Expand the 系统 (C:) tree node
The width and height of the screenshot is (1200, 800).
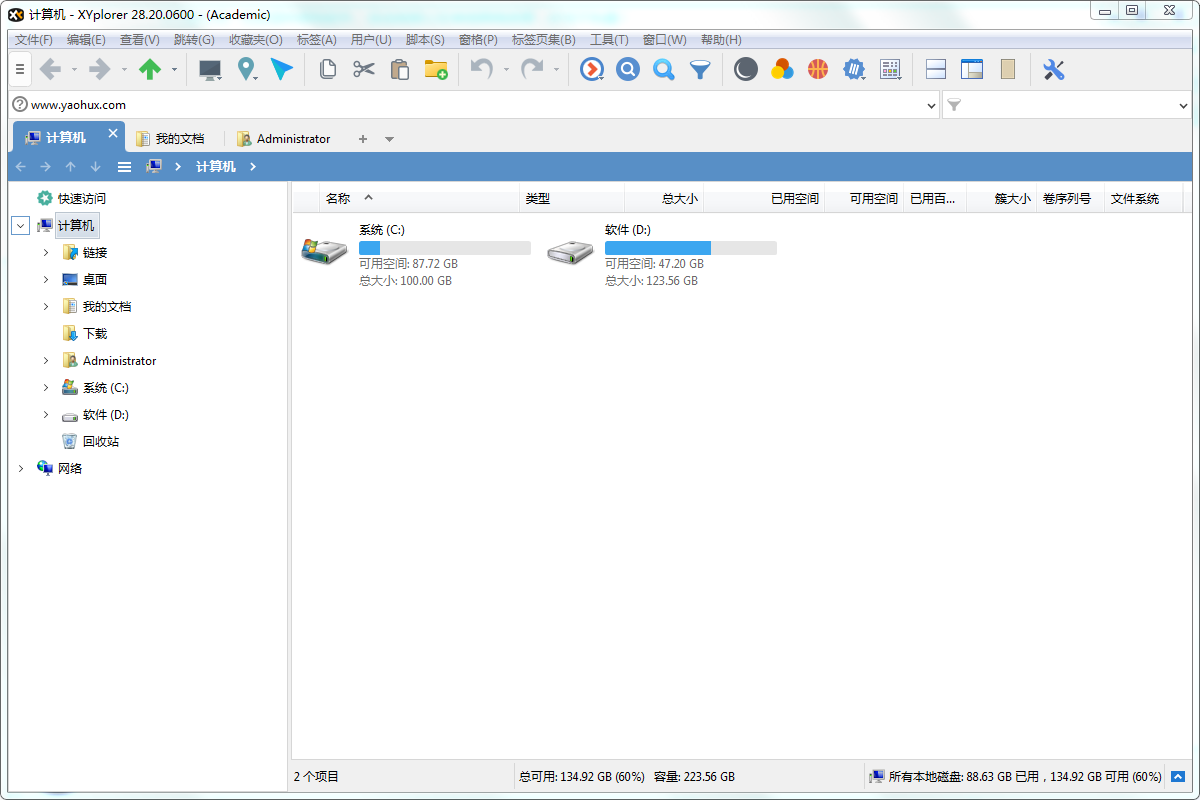46,388
